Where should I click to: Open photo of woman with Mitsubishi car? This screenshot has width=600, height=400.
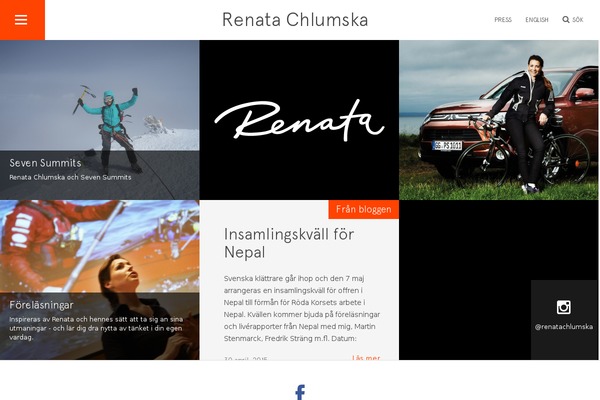tap(499, 120)
